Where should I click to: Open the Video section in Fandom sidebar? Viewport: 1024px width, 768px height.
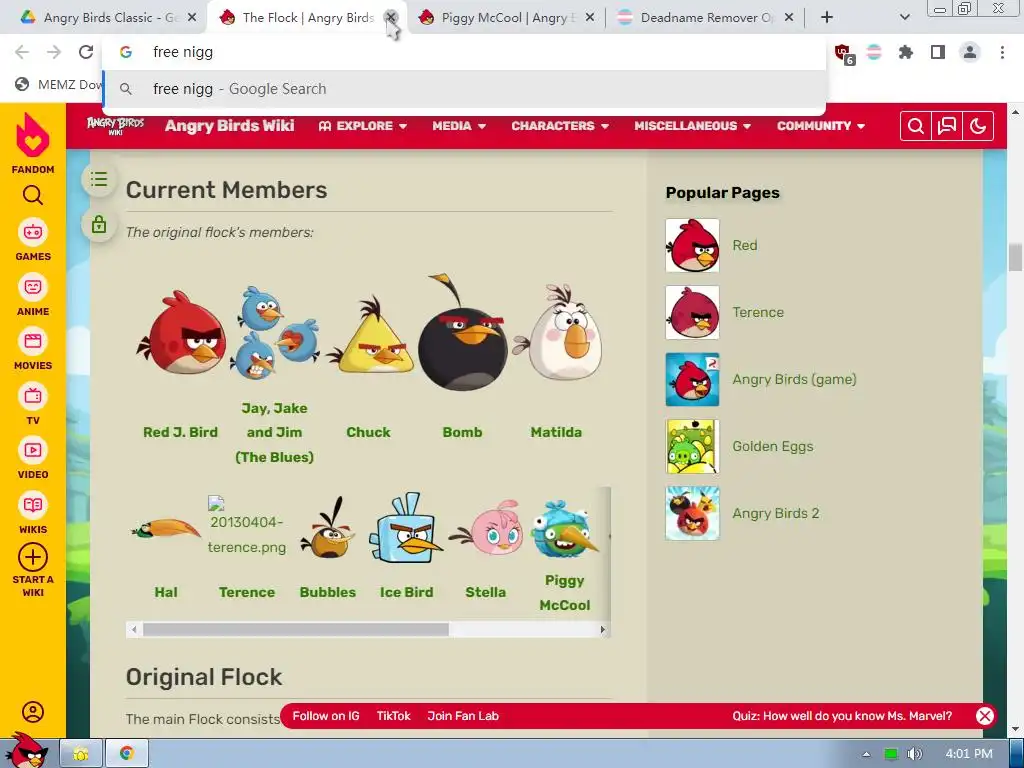pyautogui.click(x=33, y=458)
